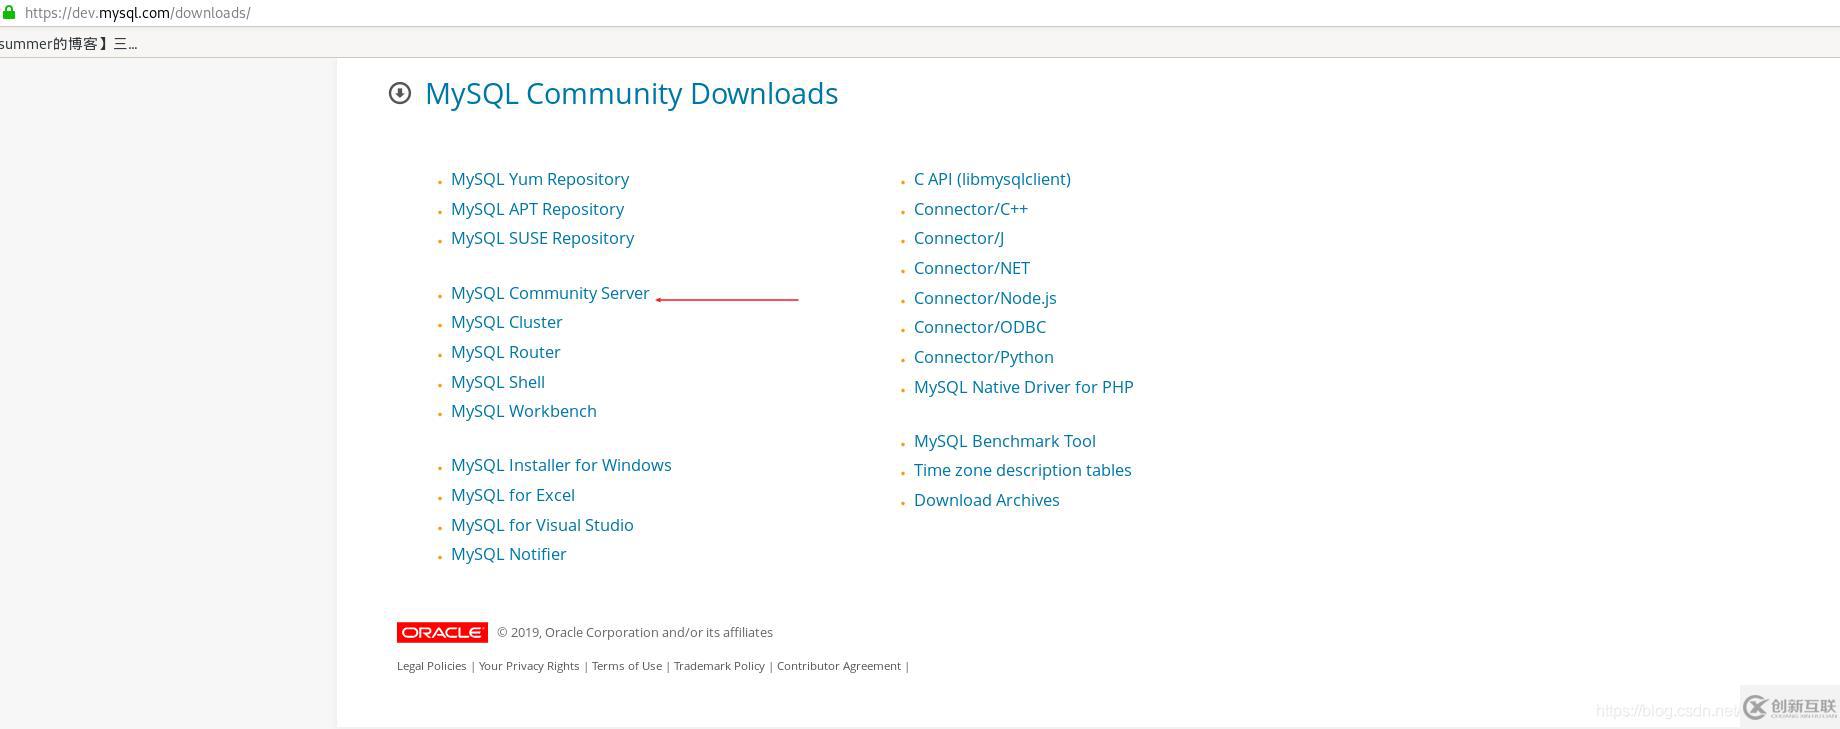Open Connector/NET link
The width and height of the screenshot is (1840, 729).
[972, 268]
